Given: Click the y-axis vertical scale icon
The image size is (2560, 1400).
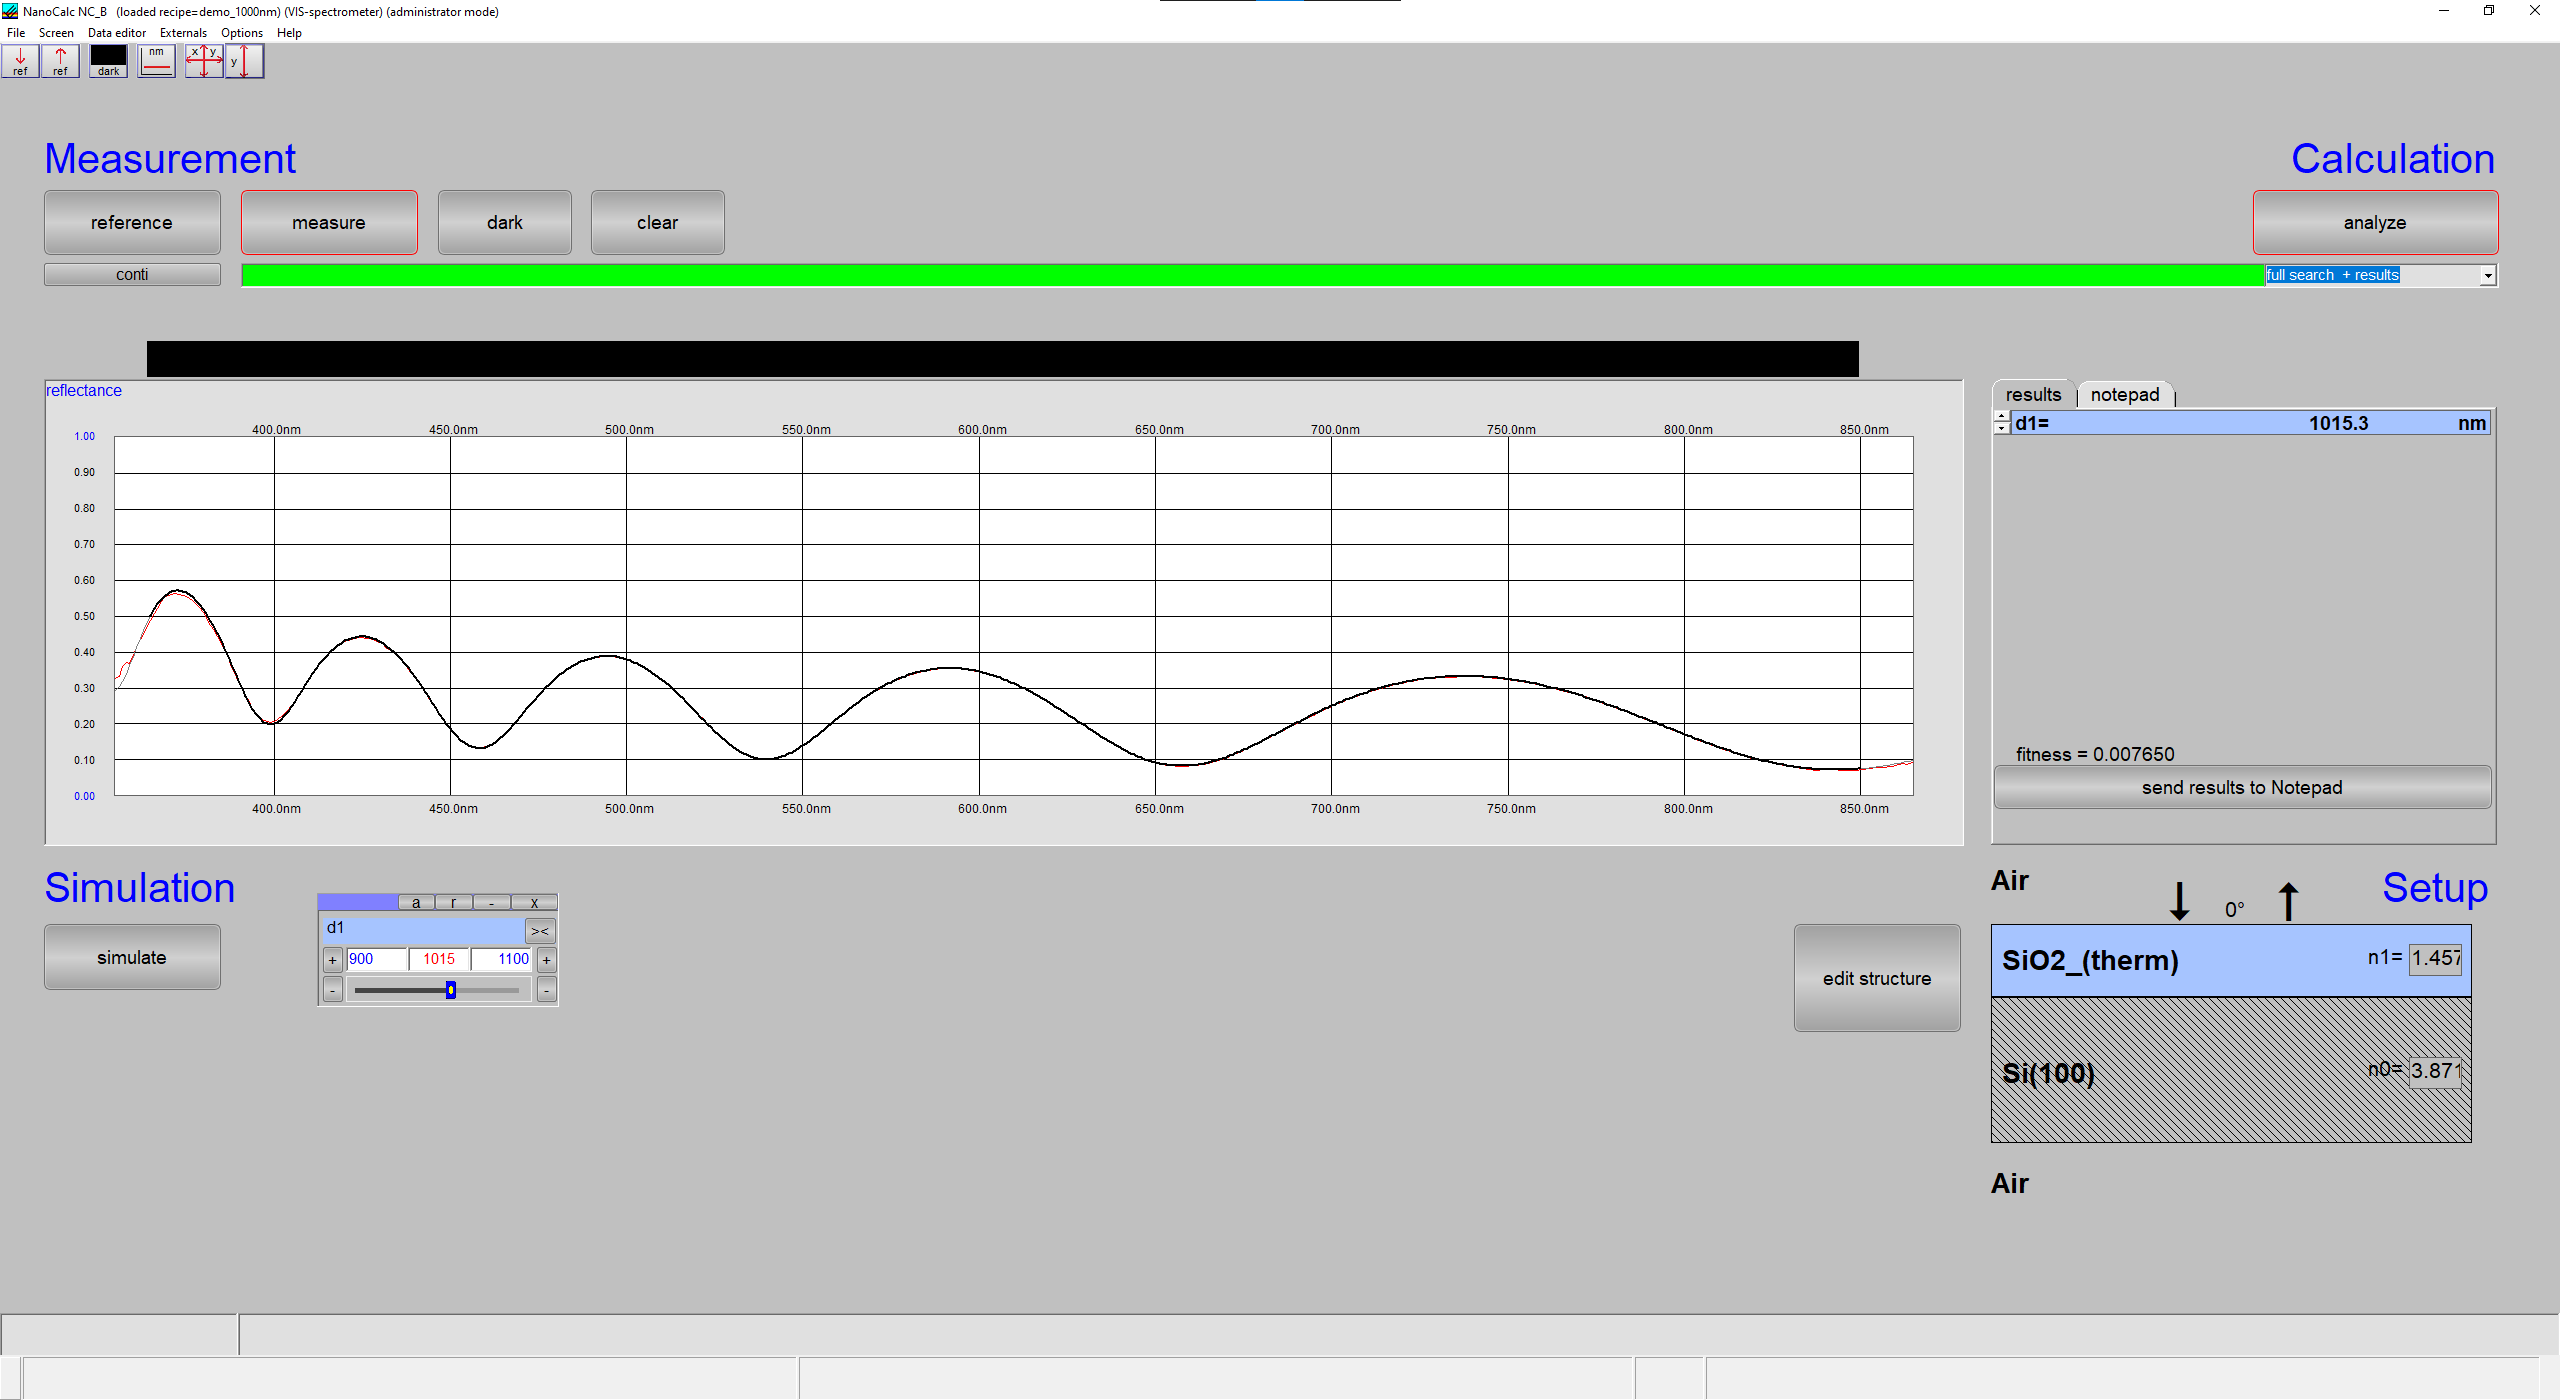Looking at the screenshot, I should coord(244,61).
